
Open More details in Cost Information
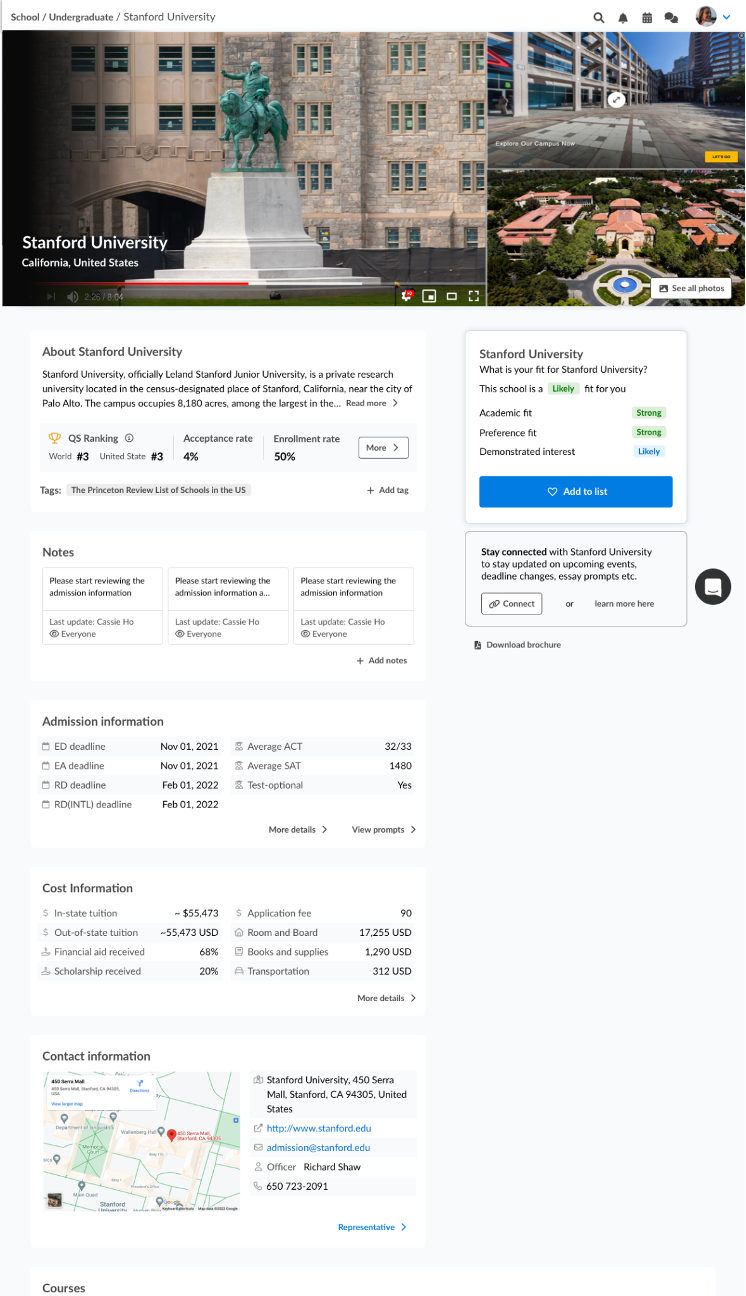tap(387, 998)
